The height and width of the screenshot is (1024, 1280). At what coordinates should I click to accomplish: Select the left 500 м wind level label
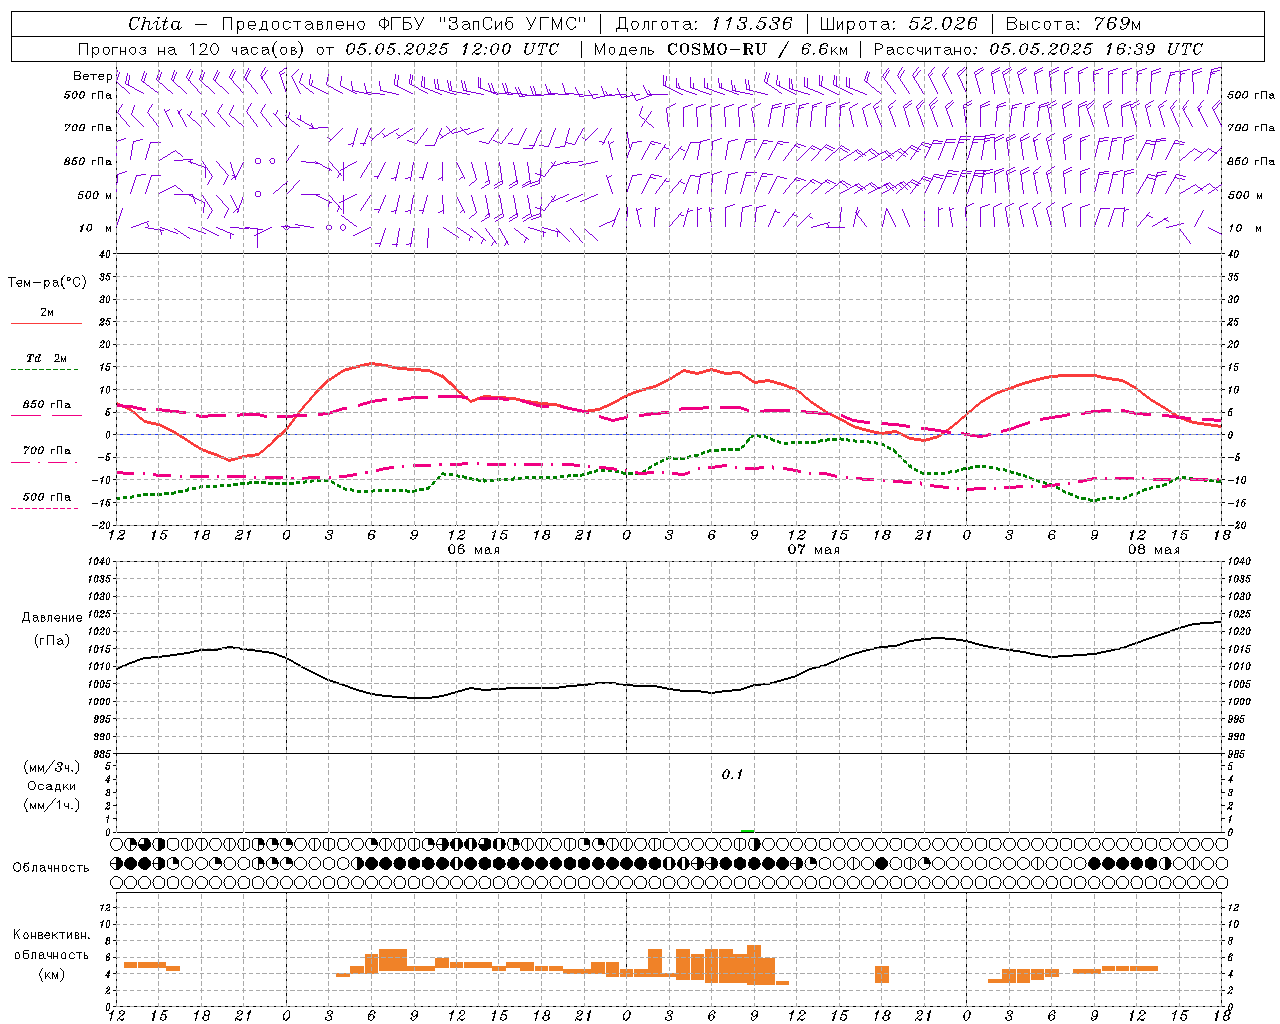pos(95,195)
